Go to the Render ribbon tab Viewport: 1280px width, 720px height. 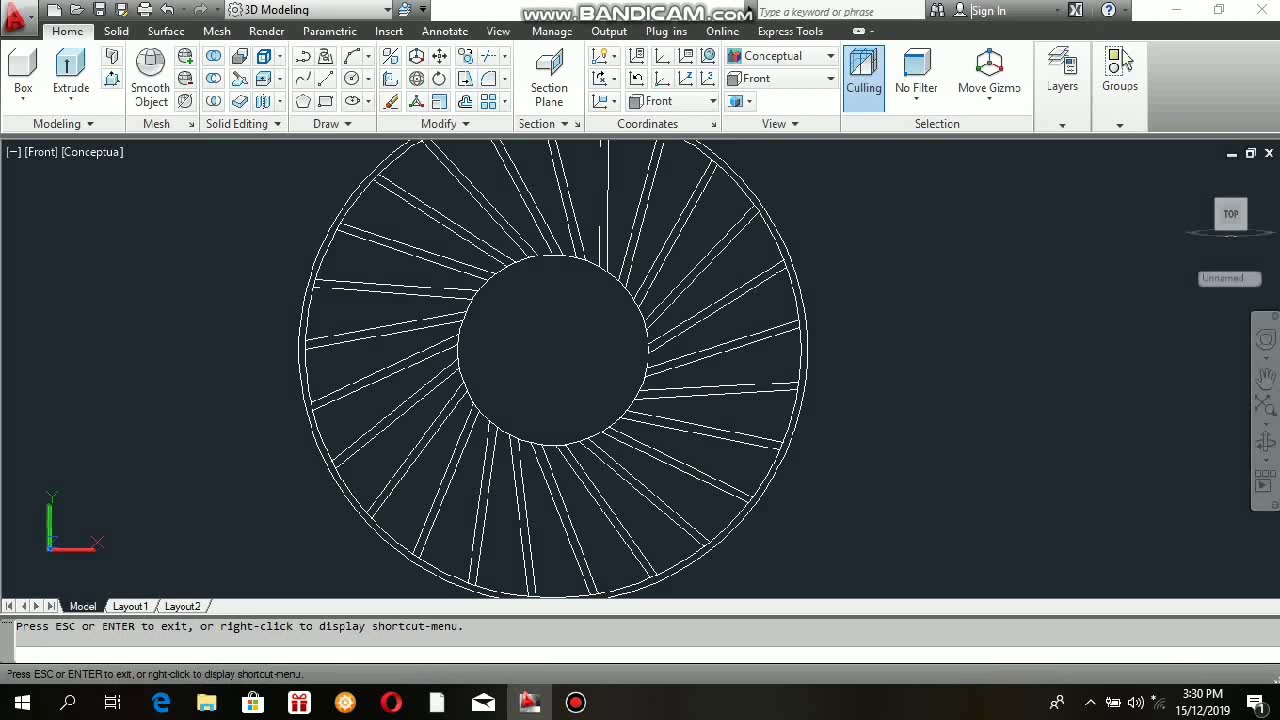266,31
